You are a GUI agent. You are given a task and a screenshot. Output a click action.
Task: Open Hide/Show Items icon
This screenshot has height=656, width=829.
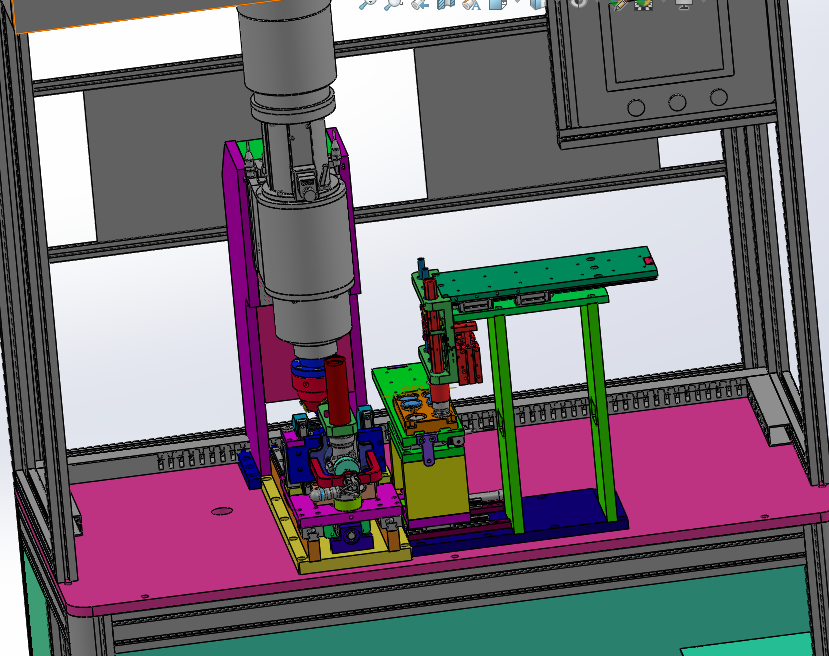pyautogui.click(x=579, y=4)
